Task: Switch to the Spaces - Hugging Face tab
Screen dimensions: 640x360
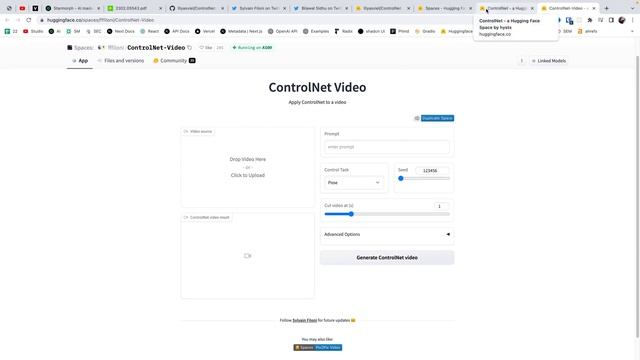Action: click(x=444, y=8)
